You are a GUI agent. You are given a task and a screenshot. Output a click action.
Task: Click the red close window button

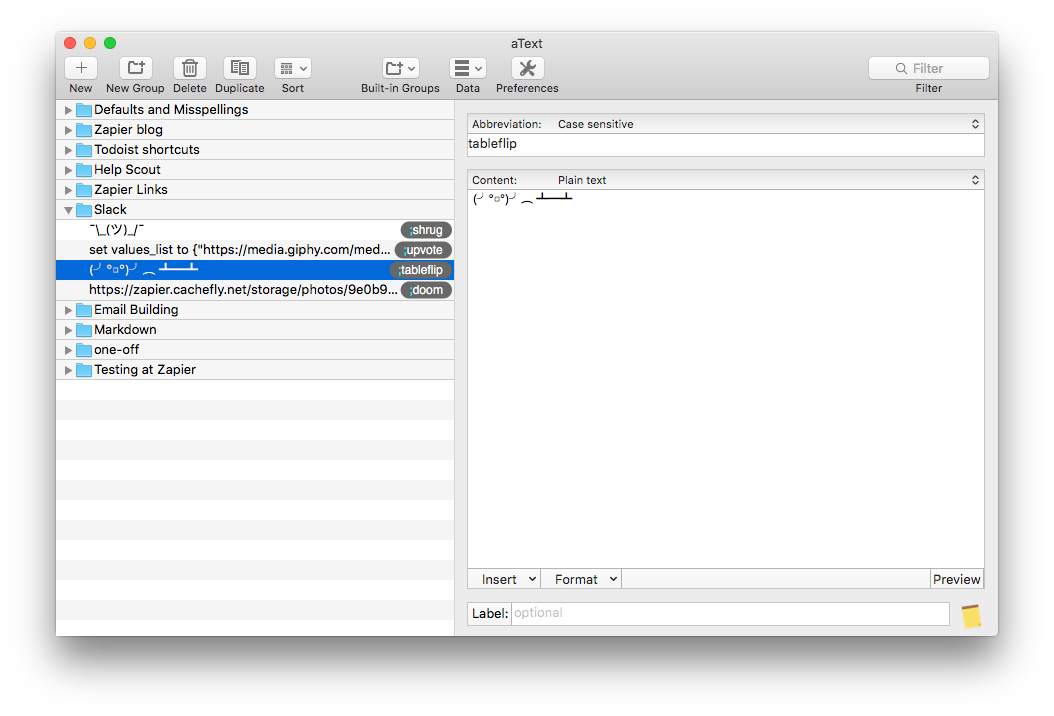(70, 43)
